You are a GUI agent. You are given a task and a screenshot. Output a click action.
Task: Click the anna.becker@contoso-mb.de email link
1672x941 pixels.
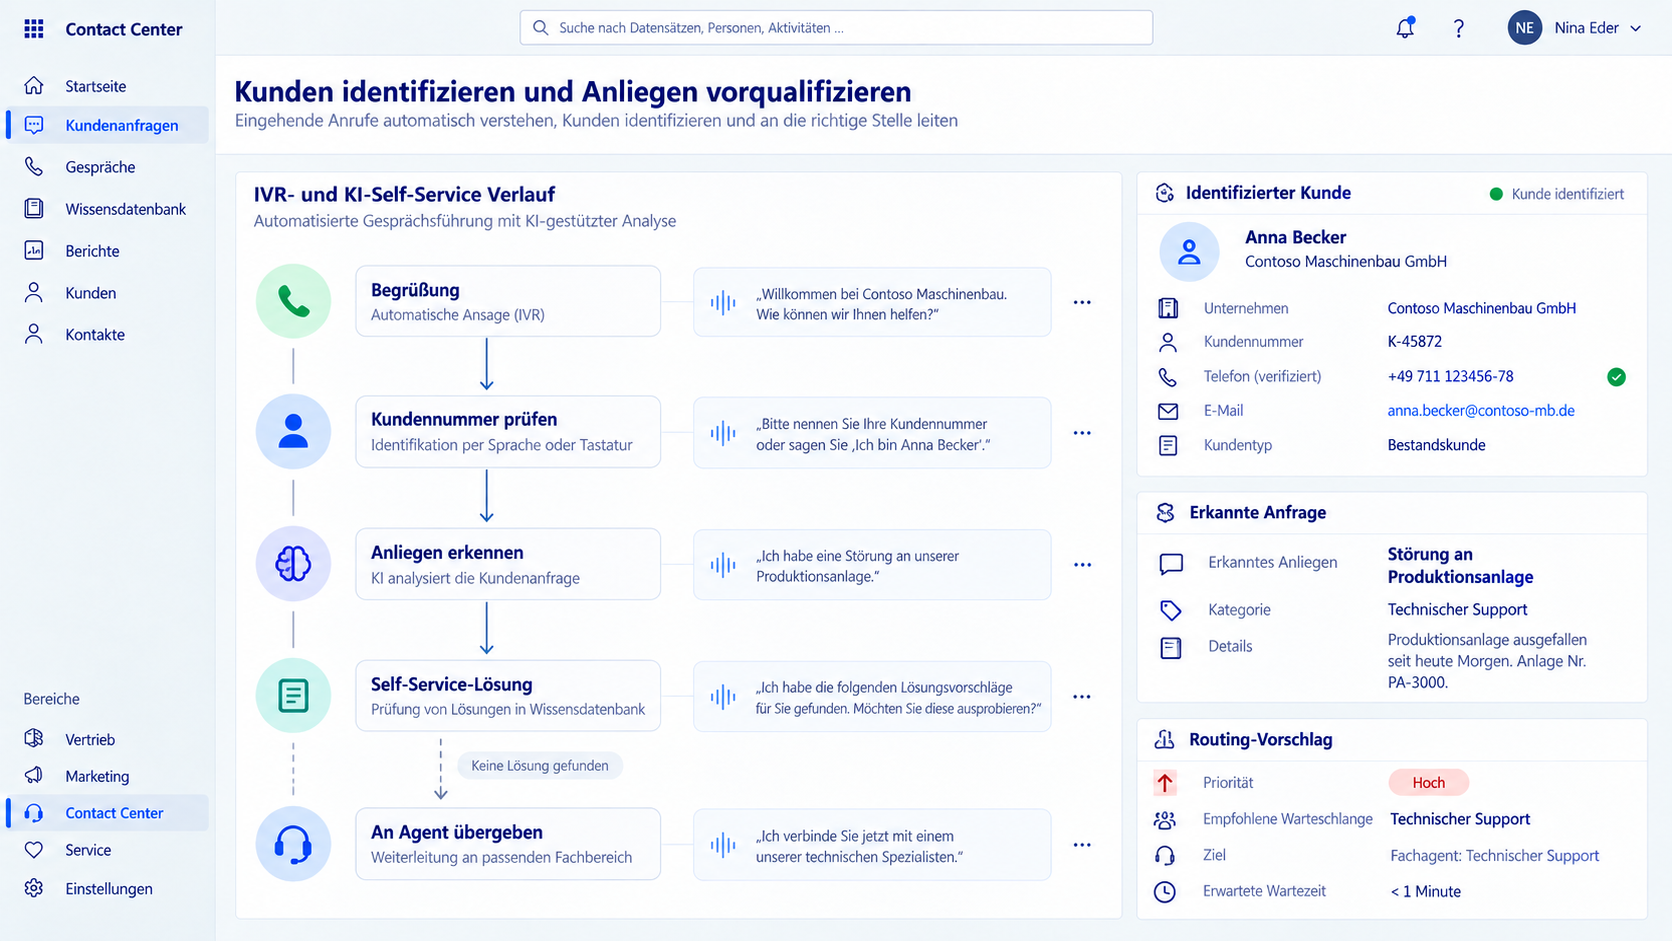[x=1481, y=410]
